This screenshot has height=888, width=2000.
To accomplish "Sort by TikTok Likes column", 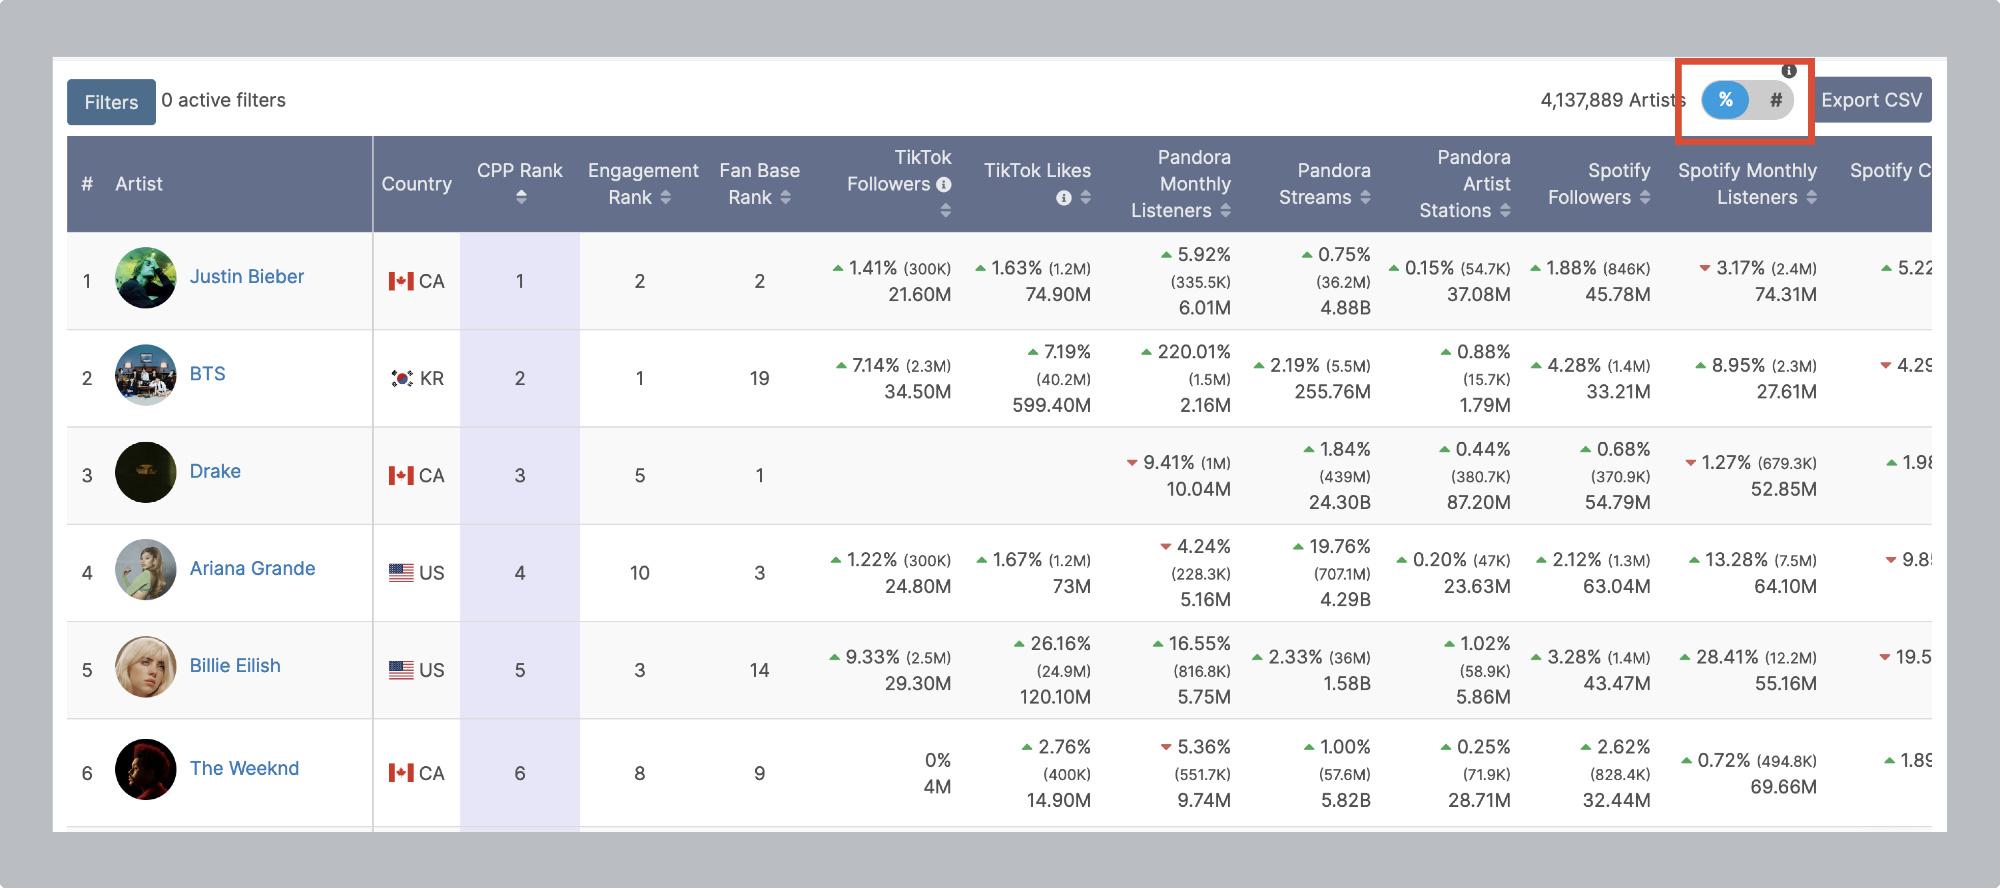I will (x=1085, y=198).
